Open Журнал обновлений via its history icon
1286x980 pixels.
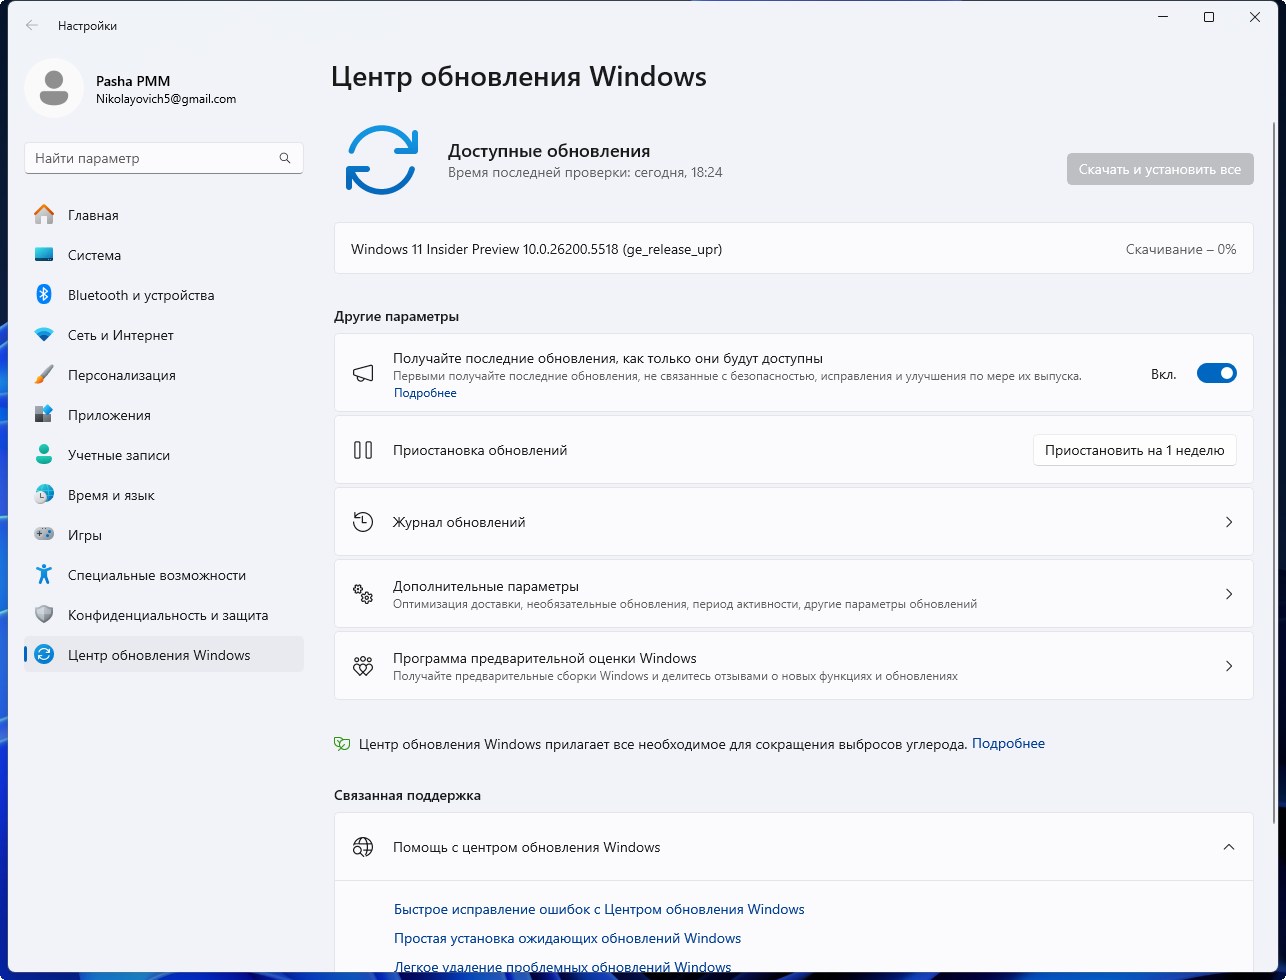coord(363,522)
